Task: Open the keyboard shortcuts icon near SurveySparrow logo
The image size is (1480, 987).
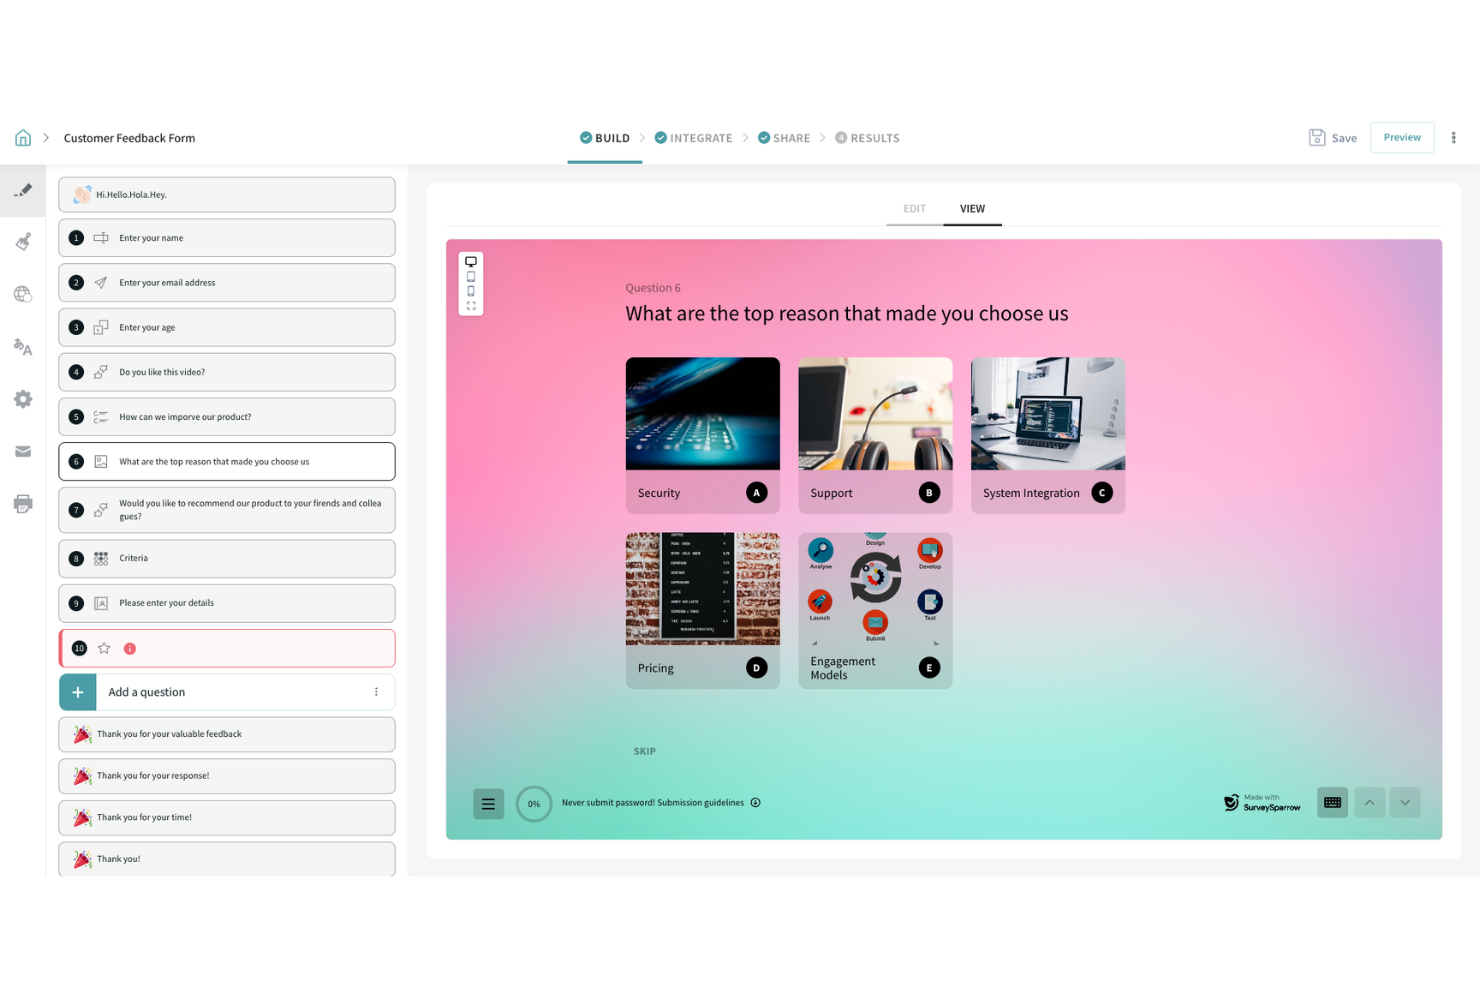Action: click(1332, 802)
